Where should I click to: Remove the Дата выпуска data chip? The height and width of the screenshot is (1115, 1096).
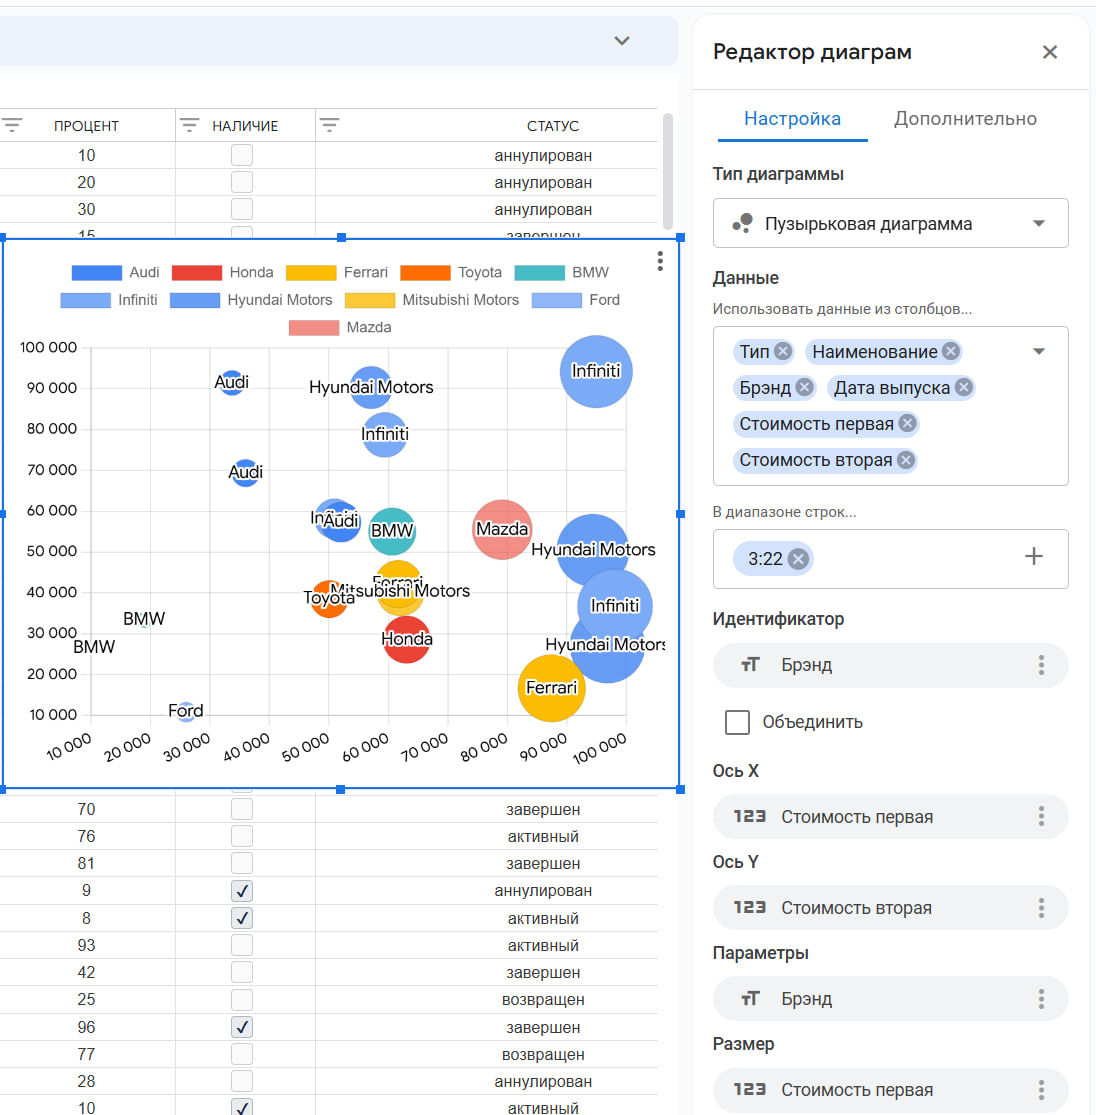tap(963, 387)
